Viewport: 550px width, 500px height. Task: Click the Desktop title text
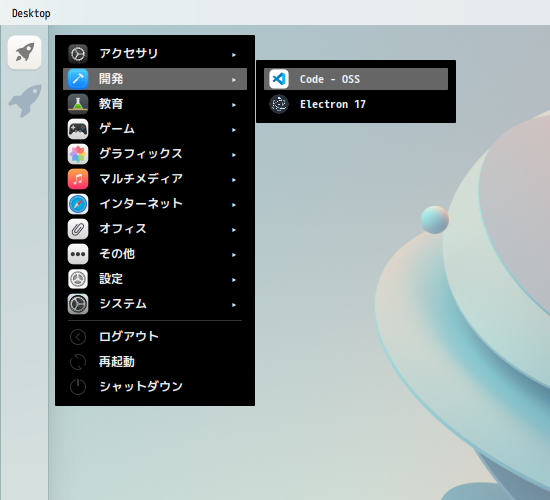coord(31,13)
